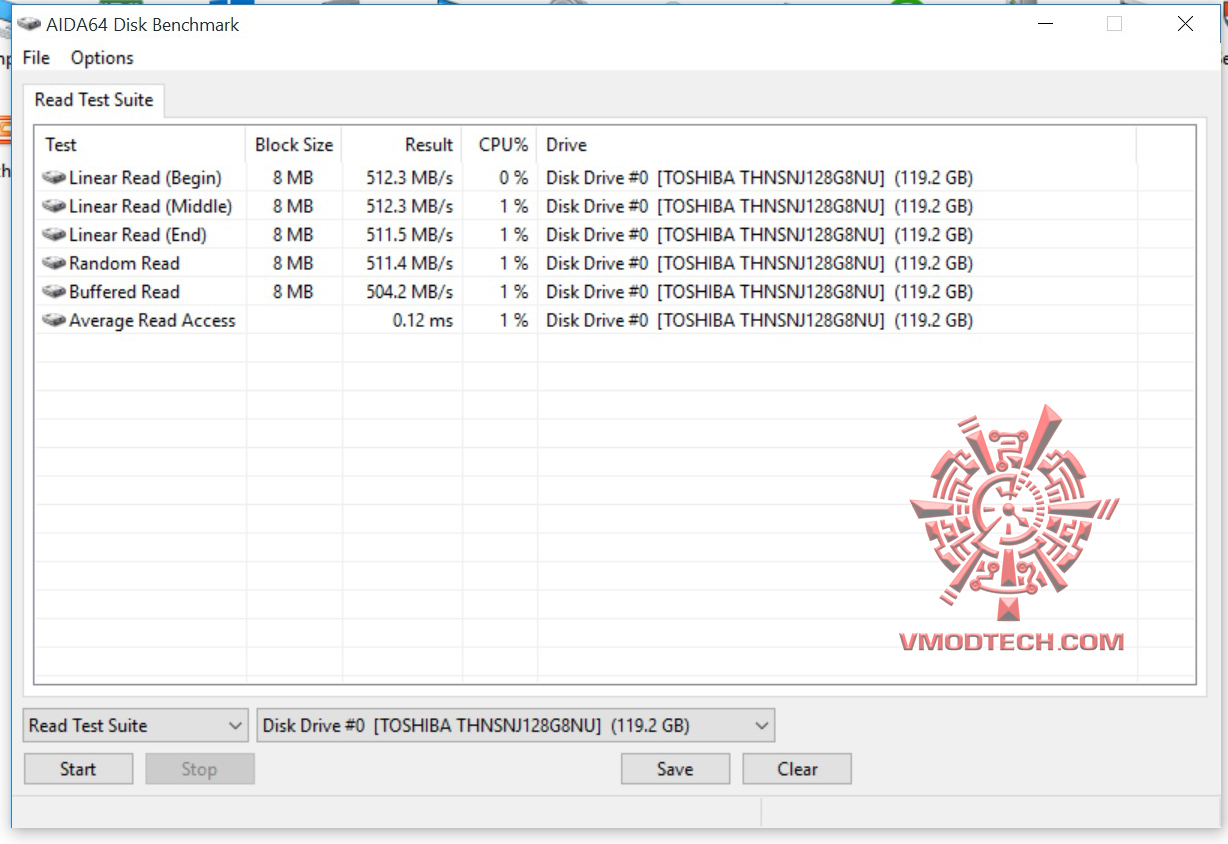1228x844 pixels.
Task: Select the Average Read Access row text
Action: click(x=152, y=320)
